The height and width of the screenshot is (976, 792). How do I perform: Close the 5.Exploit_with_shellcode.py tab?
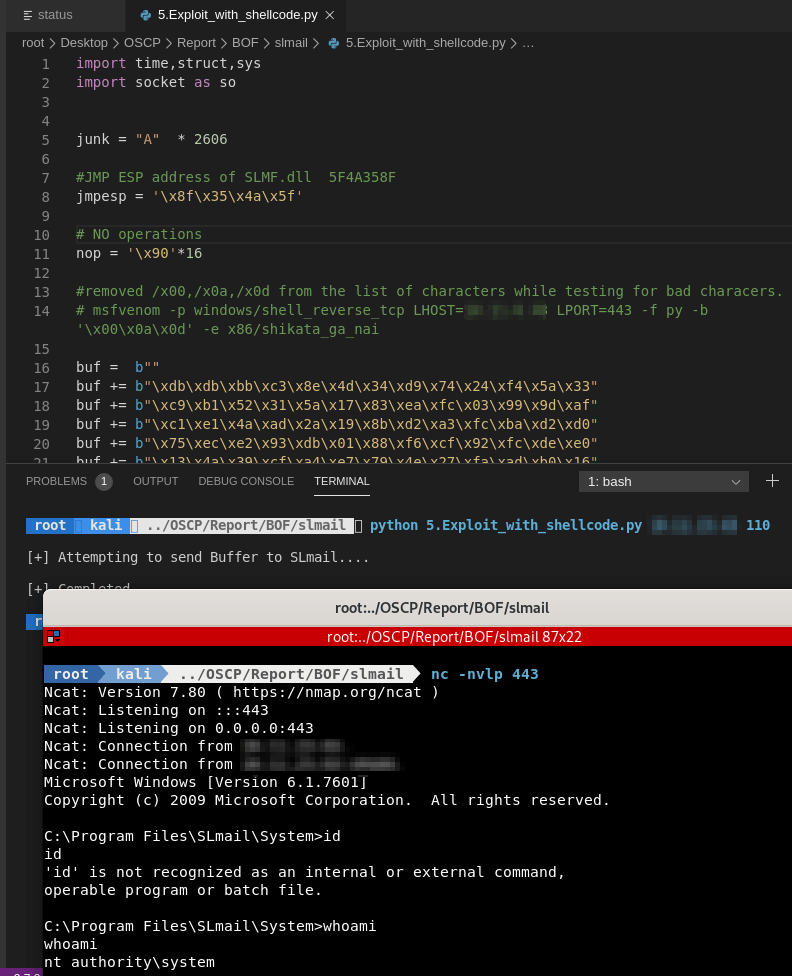330,15
